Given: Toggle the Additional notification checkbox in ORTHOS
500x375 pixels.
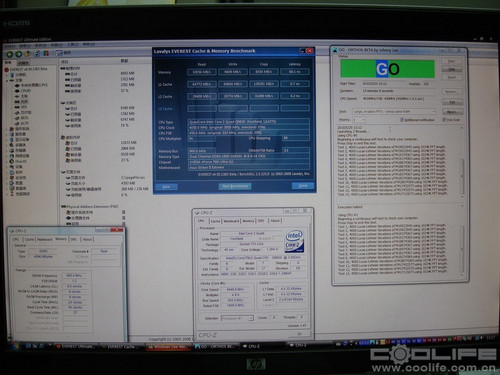Looking at the screenshot, I should click(x=402, y=120).
